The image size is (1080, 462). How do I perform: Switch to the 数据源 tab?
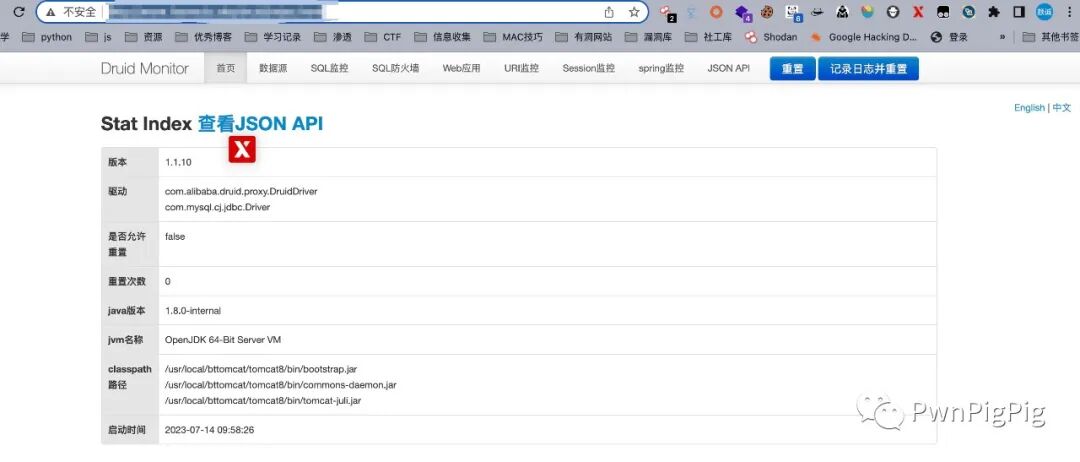coord(273,68)
